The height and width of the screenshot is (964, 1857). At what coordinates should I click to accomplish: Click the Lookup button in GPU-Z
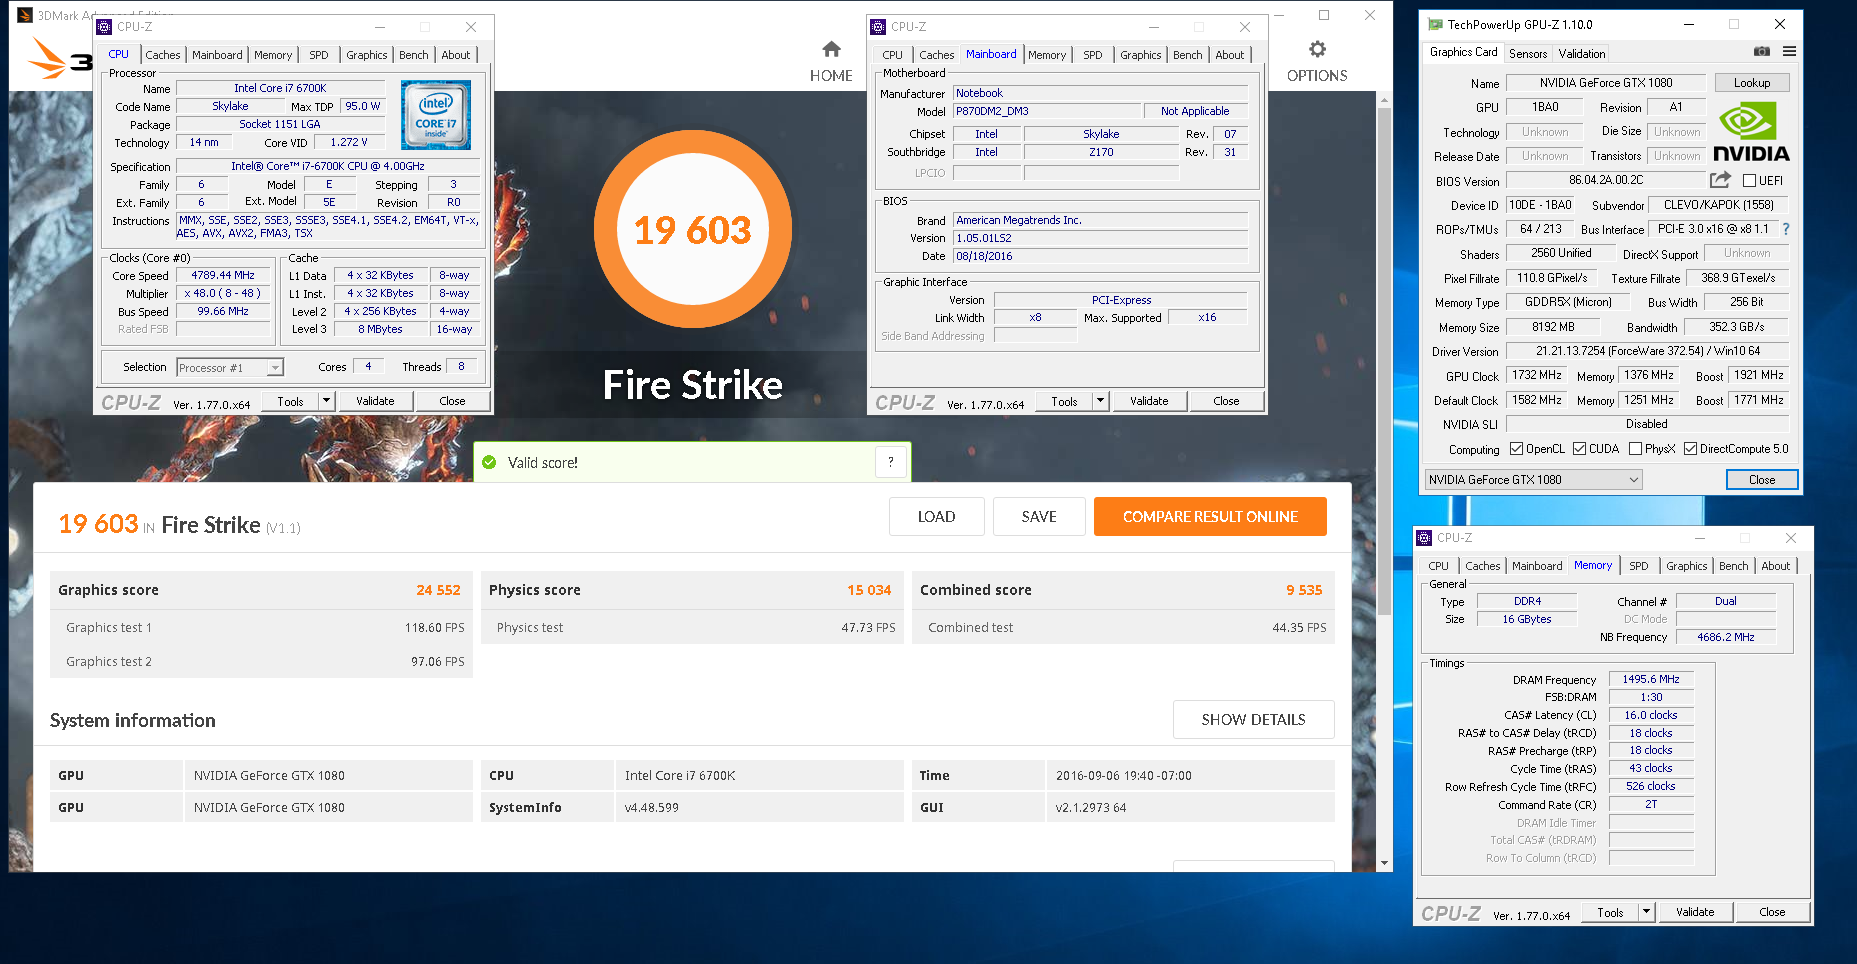(1752, 83)
